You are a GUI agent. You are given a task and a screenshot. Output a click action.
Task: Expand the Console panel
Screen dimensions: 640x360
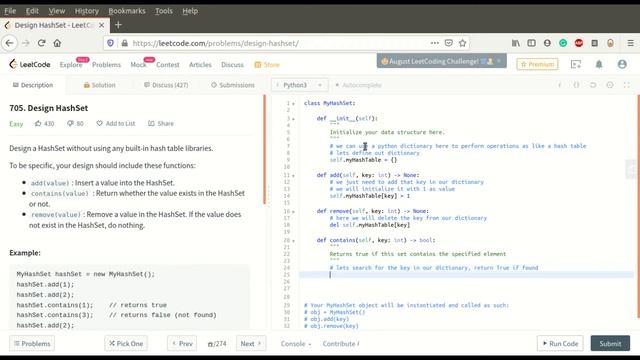tap(296, 344)
